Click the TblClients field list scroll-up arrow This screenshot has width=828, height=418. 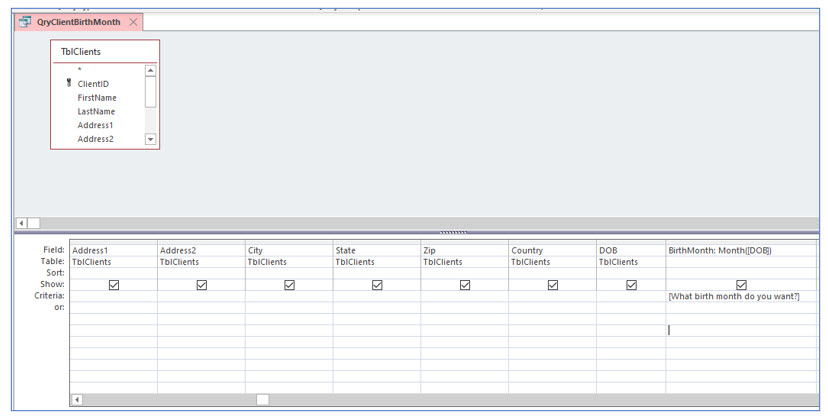pos(150,71)
